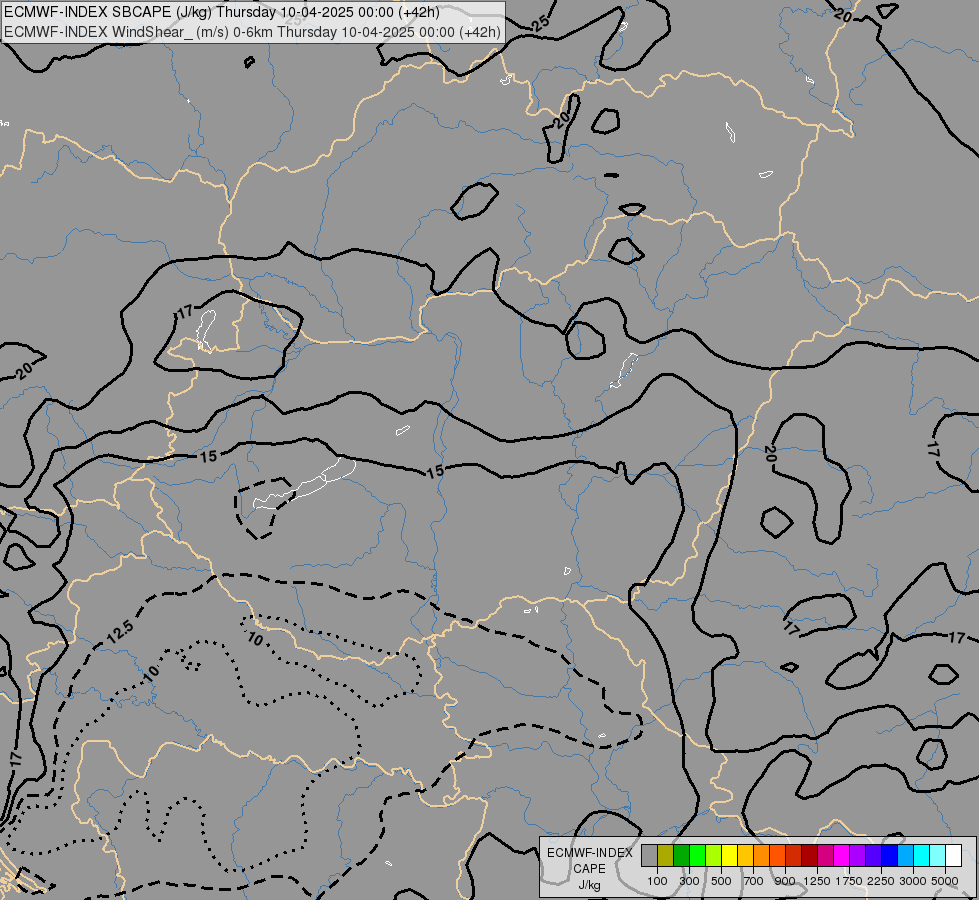979x900 pixels.
Task: Click the lime yellow-green legend swatch
Action: [714, 856]
